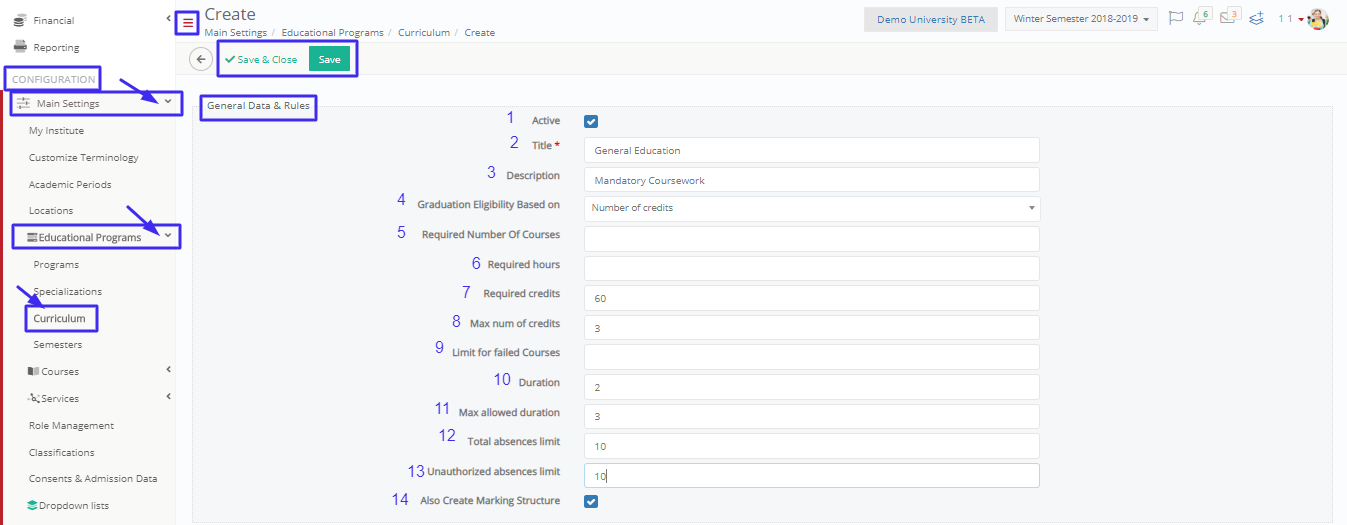Open Winter Semester 2018-2019 period selector

pyautogui.click(x=1080, y=19)
